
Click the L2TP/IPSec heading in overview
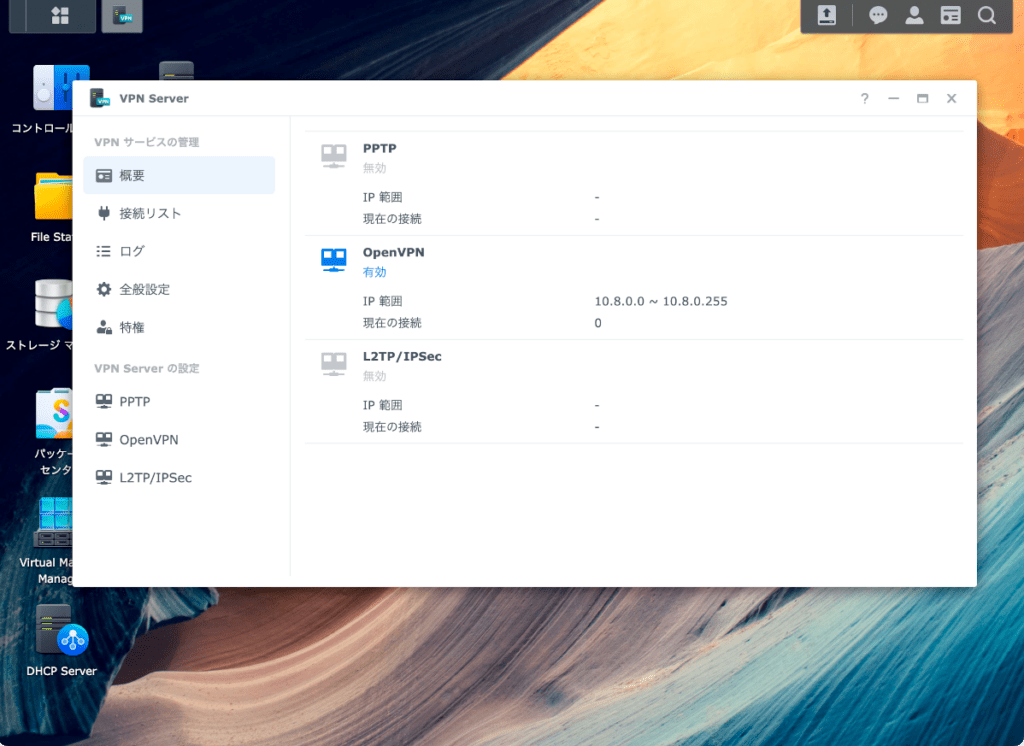402,356
